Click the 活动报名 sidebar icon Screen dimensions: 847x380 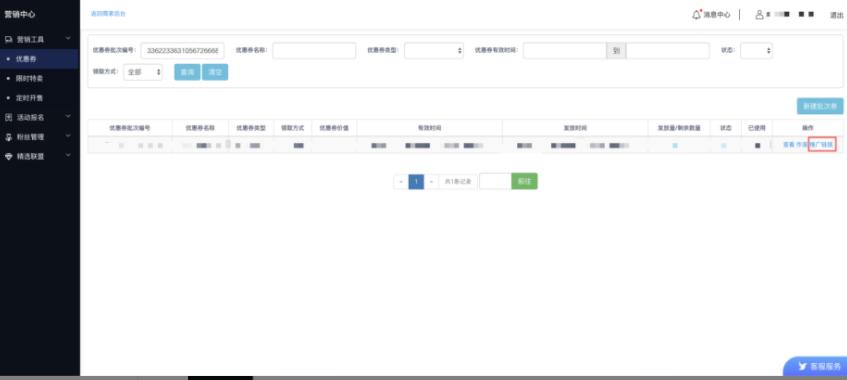8,117
